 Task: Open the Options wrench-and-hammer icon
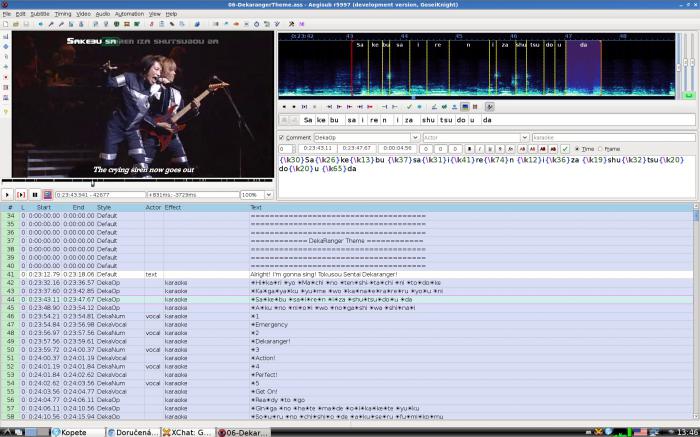click(x=292, y=24)
